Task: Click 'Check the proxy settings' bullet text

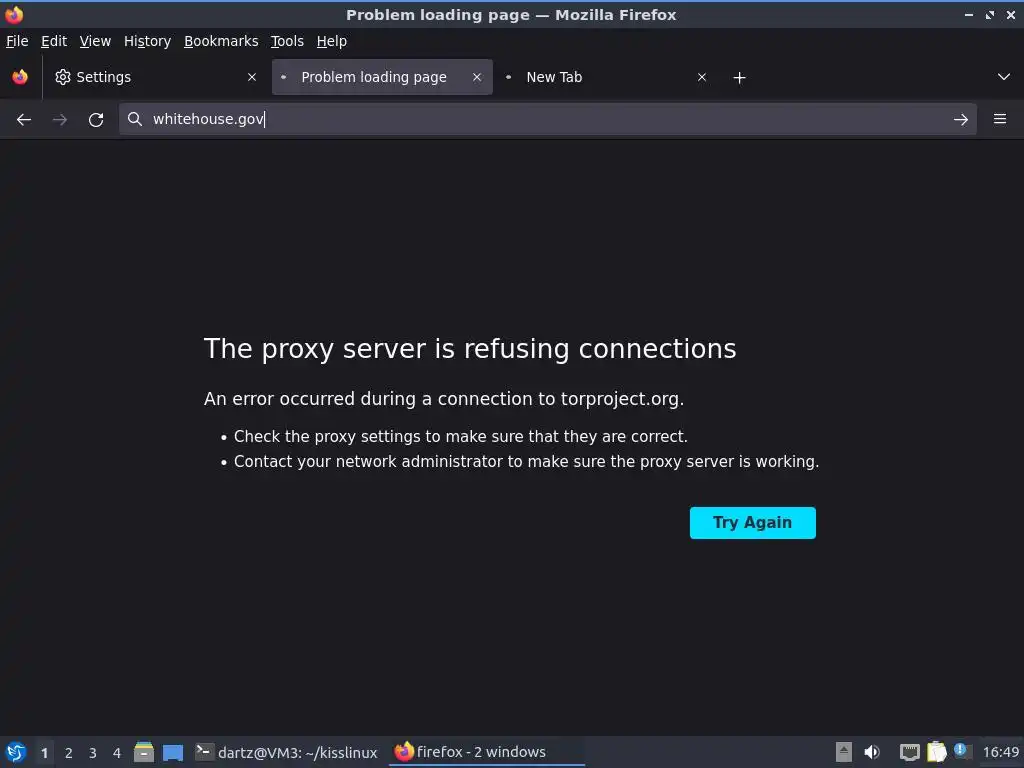Action: coord(460,437)
